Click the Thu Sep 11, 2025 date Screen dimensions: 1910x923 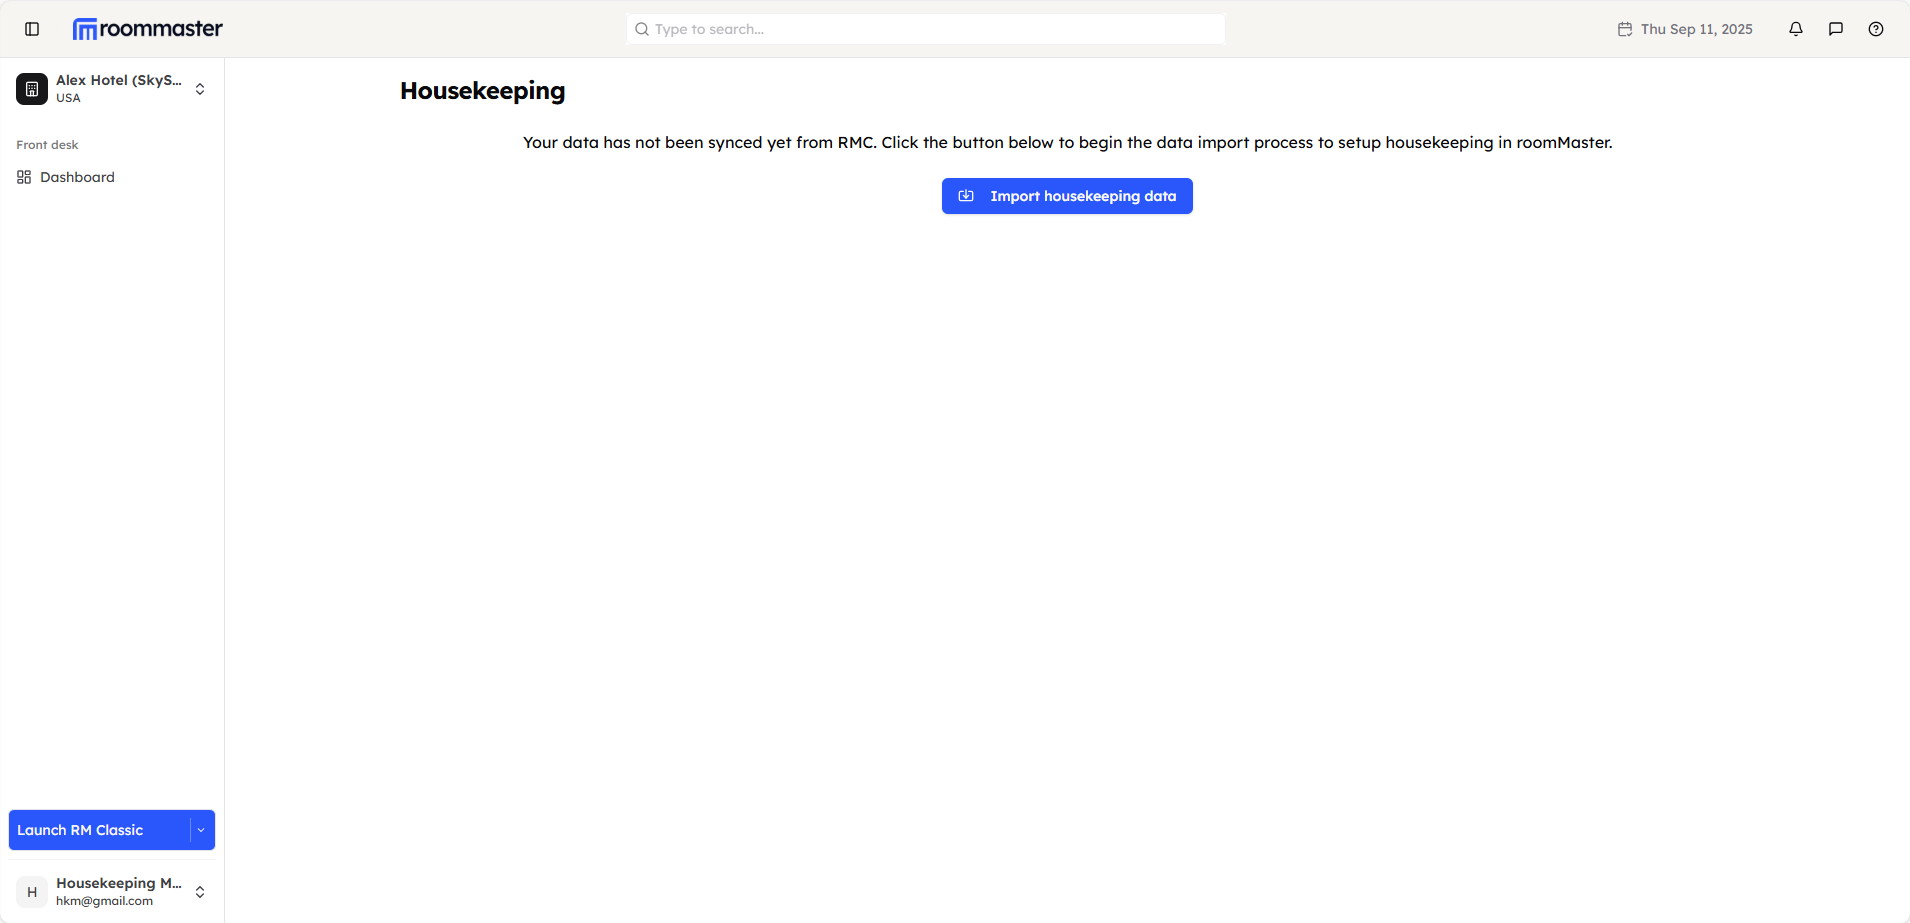click(1696, 29)
